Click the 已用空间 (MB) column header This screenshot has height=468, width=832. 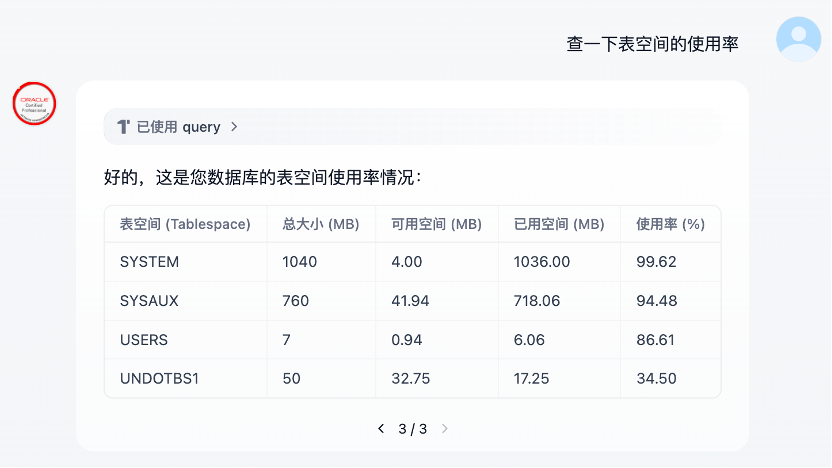click(x=559, y=224)
